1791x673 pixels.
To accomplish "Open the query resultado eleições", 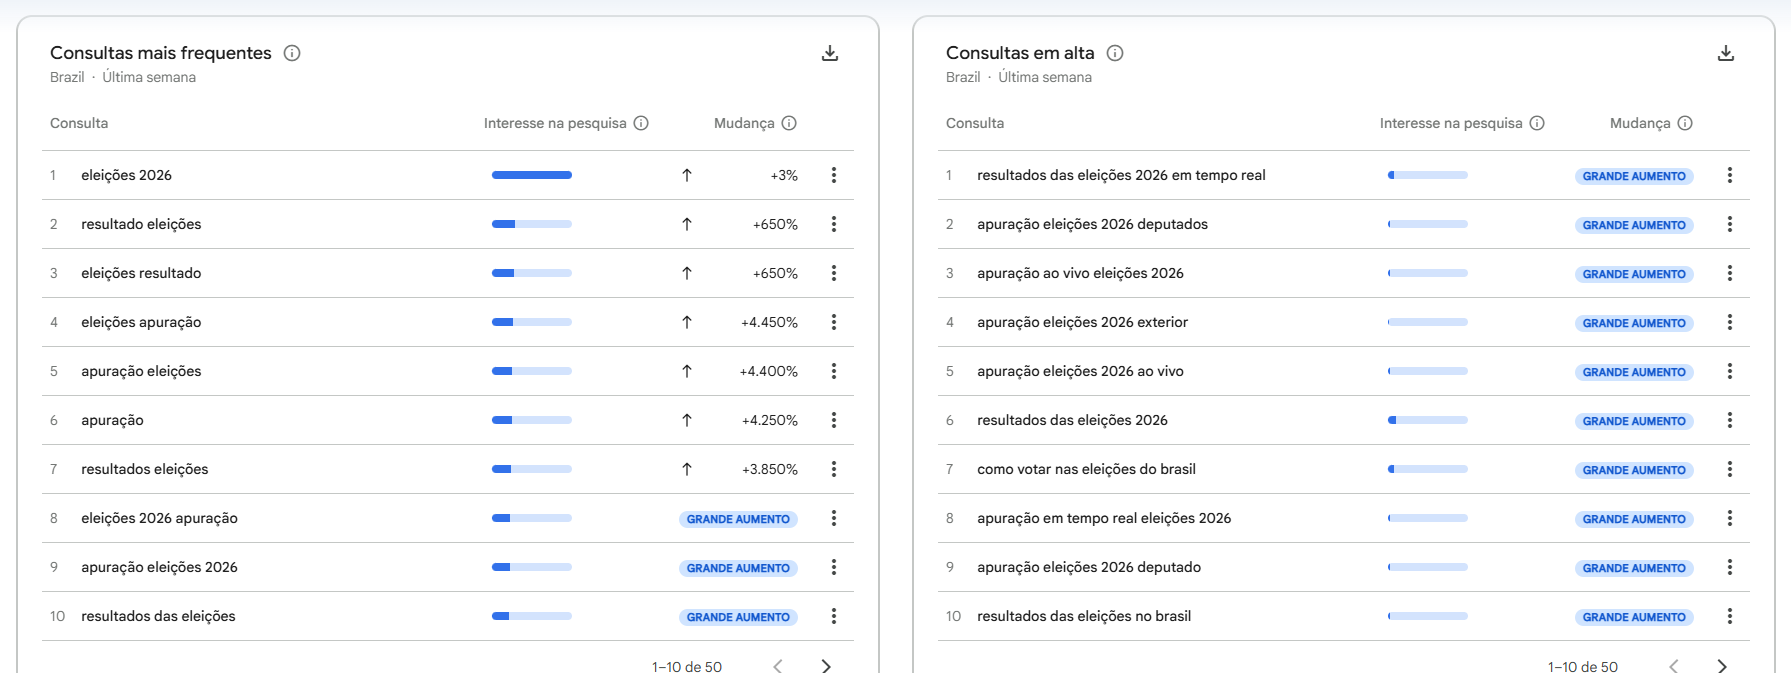I will click(141, 224).
